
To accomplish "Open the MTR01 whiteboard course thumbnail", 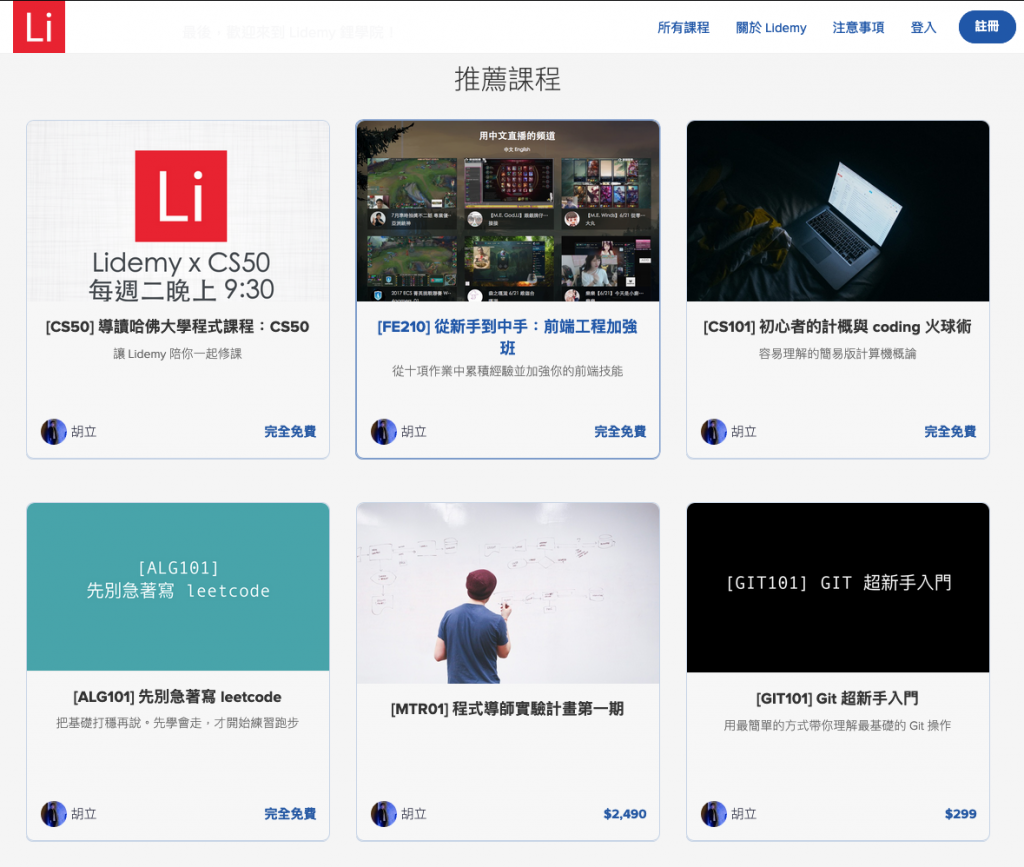I will click(507, 593).
